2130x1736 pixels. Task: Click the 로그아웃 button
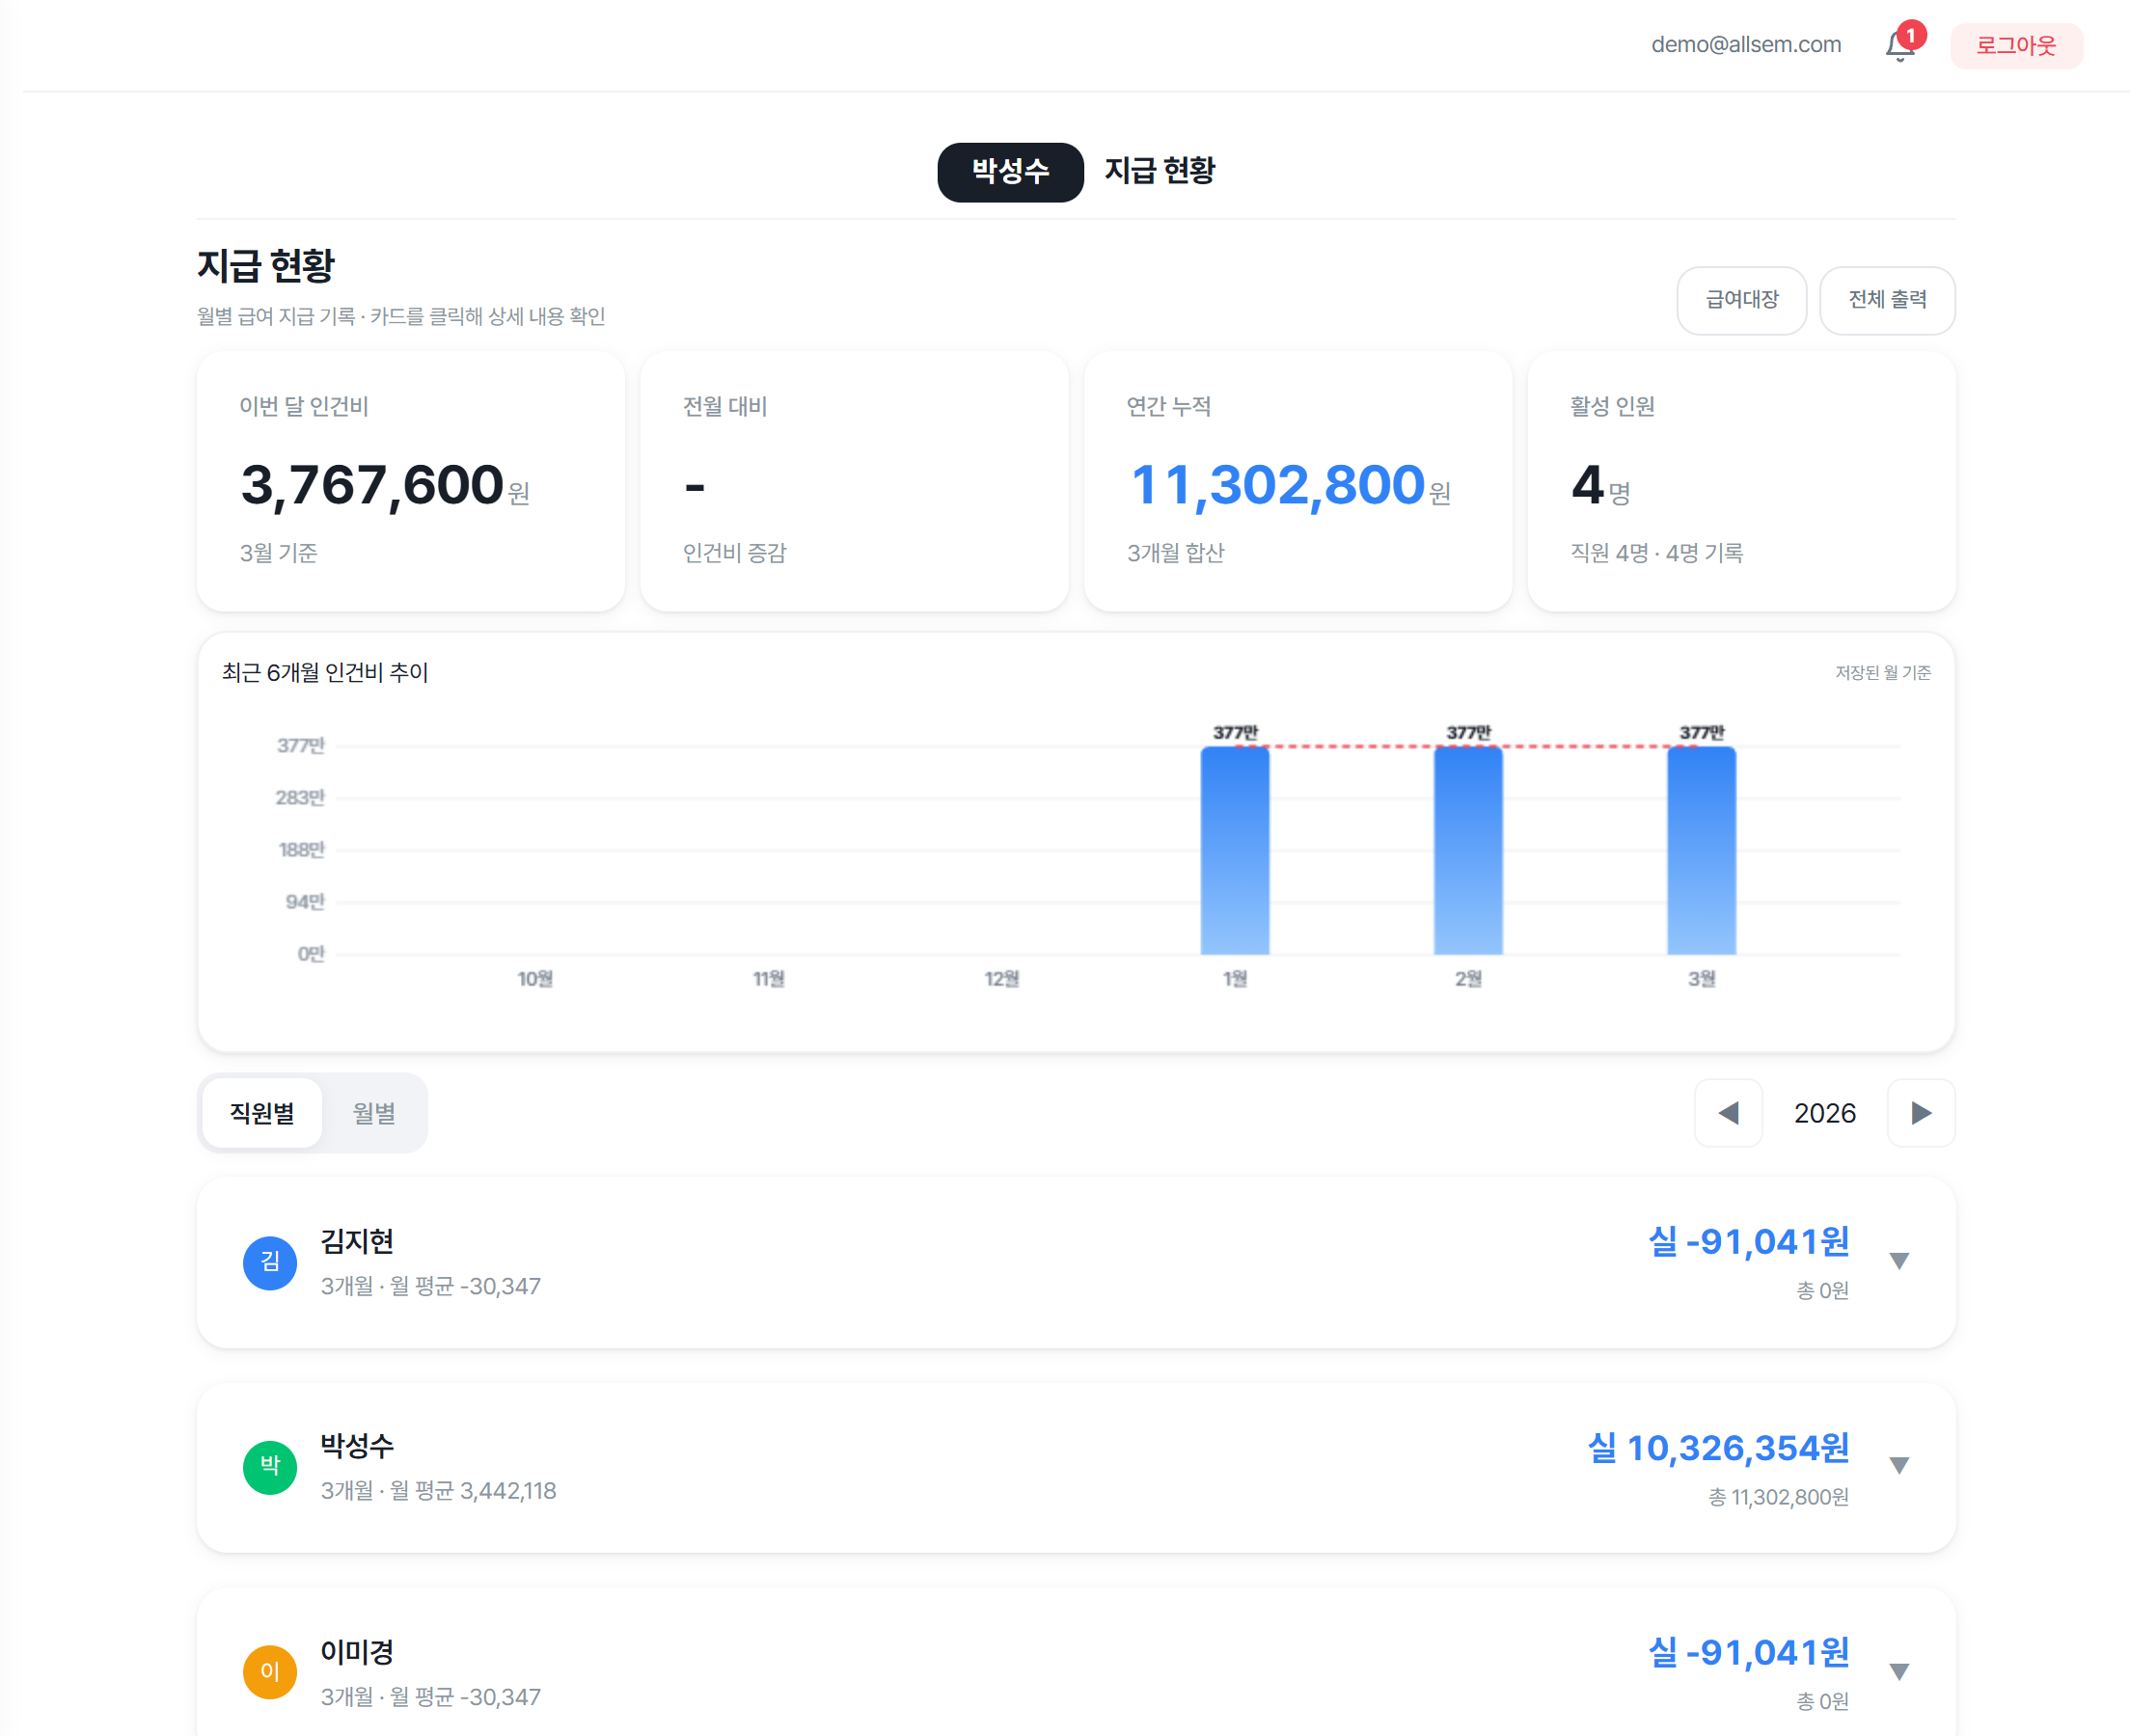coord(2015,46)
